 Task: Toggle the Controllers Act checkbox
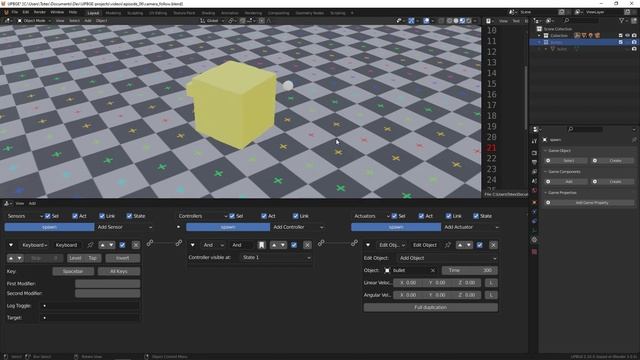pos(264,216)
